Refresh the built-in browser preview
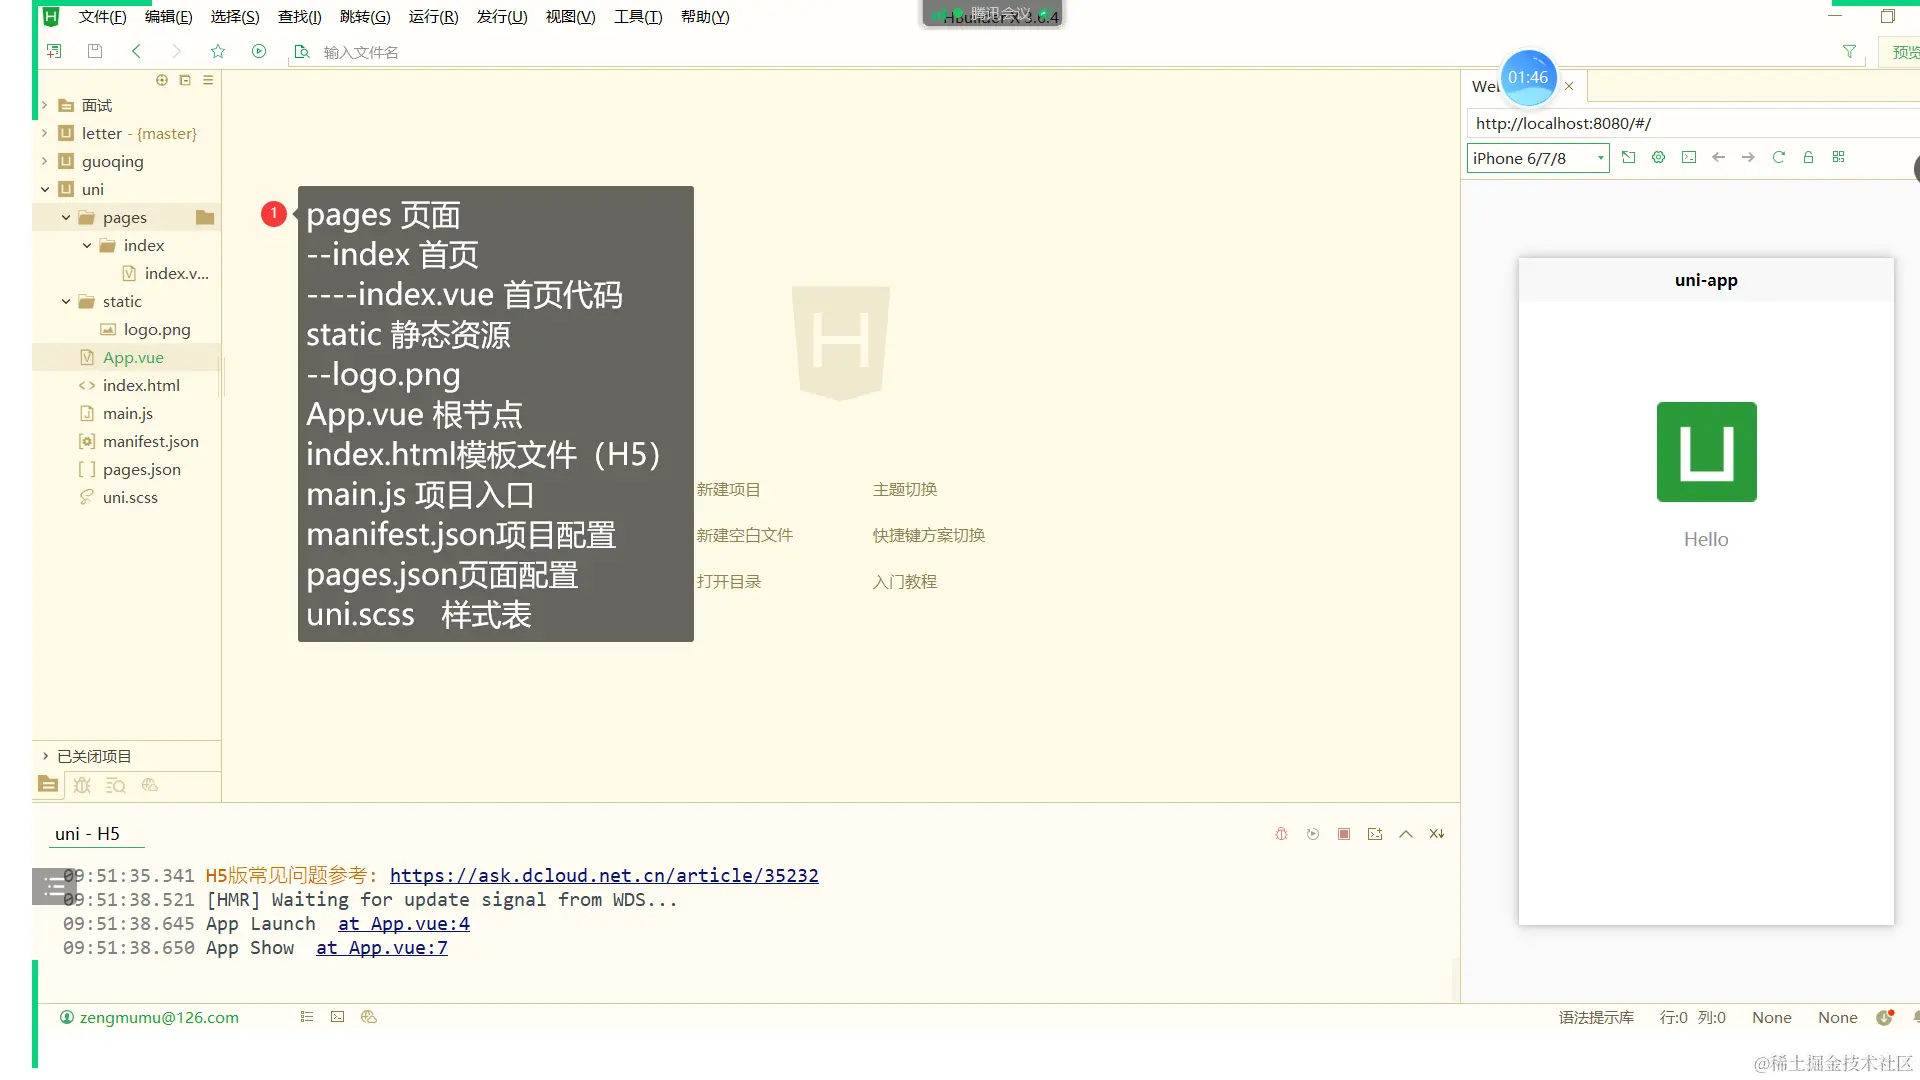This screenshot has height=1080, width=1920. click(1778, 157)
